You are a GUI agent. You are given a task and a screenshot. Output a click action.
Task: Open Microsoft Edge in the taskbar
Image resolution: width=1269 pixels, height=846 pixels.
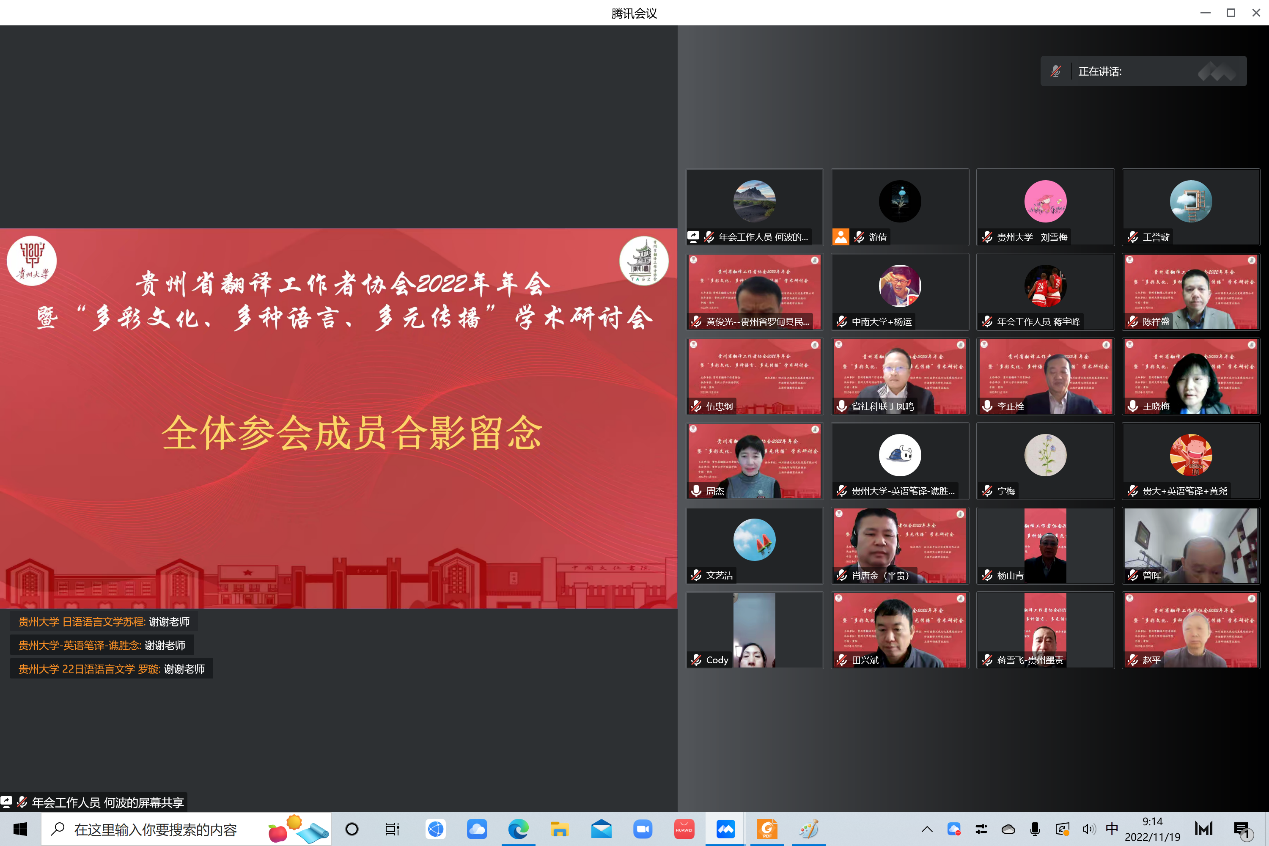(x=518, y=829)
